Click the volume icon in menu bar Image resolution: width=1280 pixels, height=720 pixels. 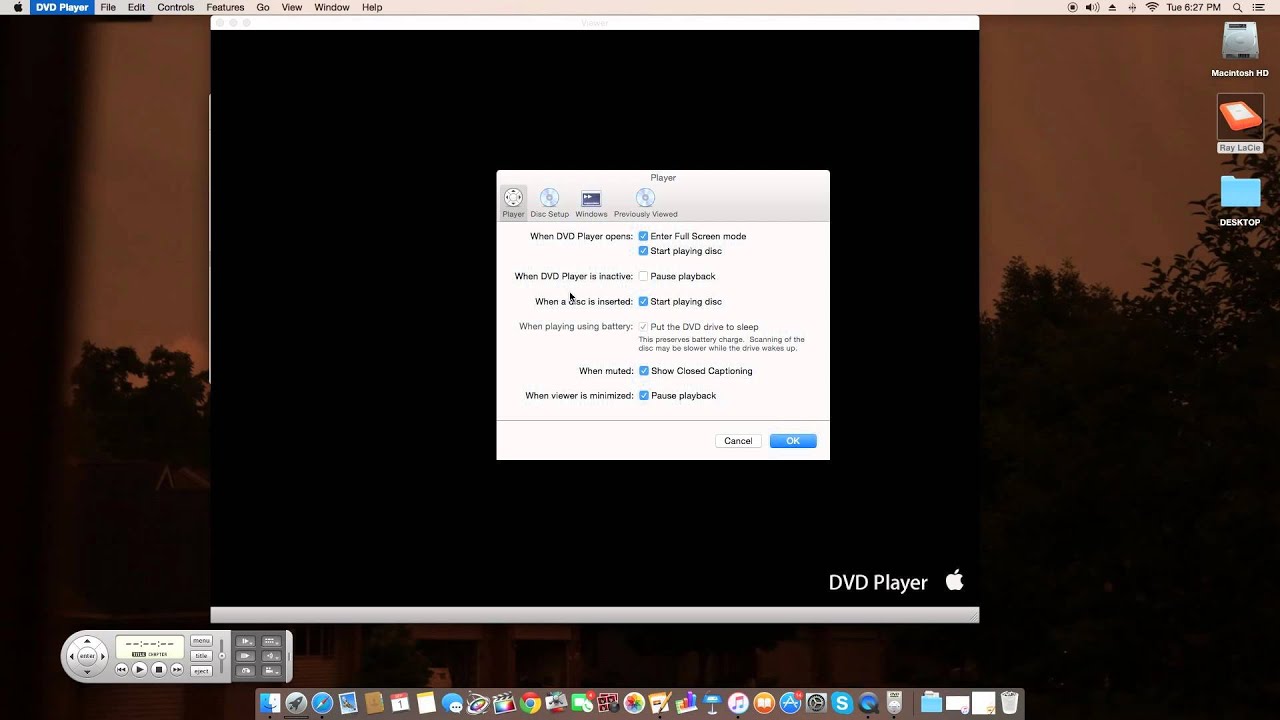(x=1092, y=7)
